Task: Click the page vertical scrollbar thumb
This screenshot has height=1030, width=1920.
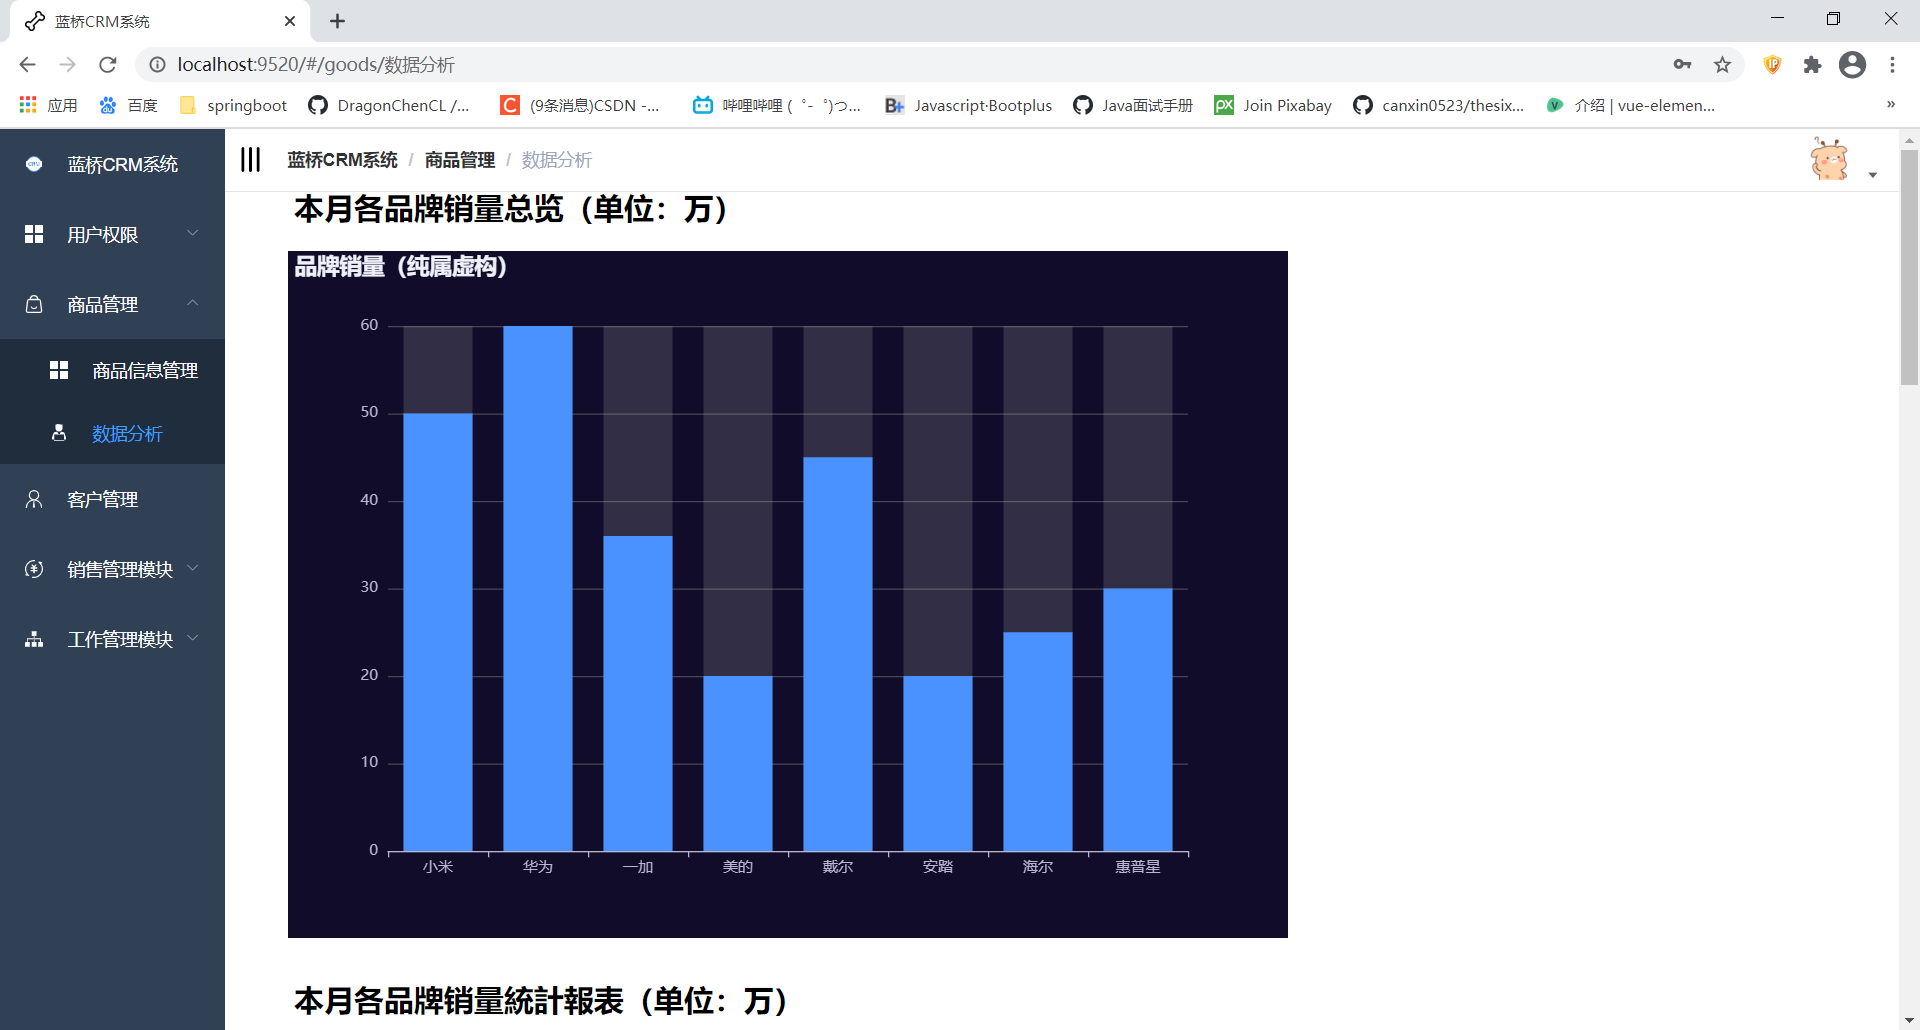Action: (1909, 267)
